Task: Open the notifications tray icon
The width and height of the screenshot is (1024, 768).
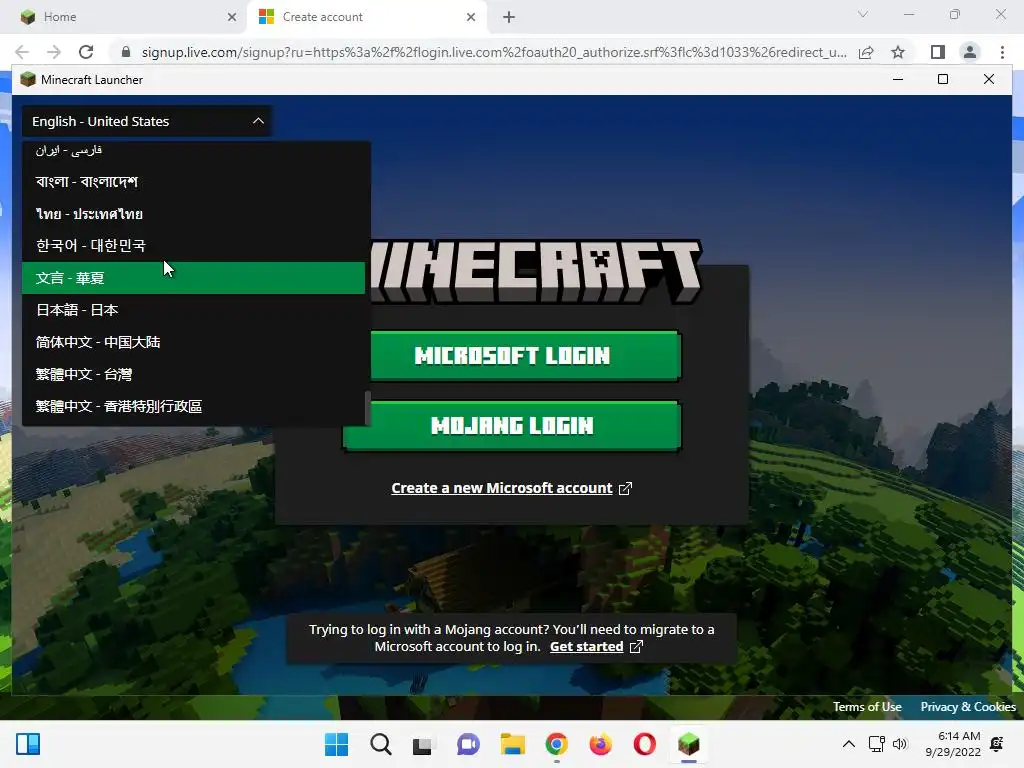Action: (x=997, y=744)
